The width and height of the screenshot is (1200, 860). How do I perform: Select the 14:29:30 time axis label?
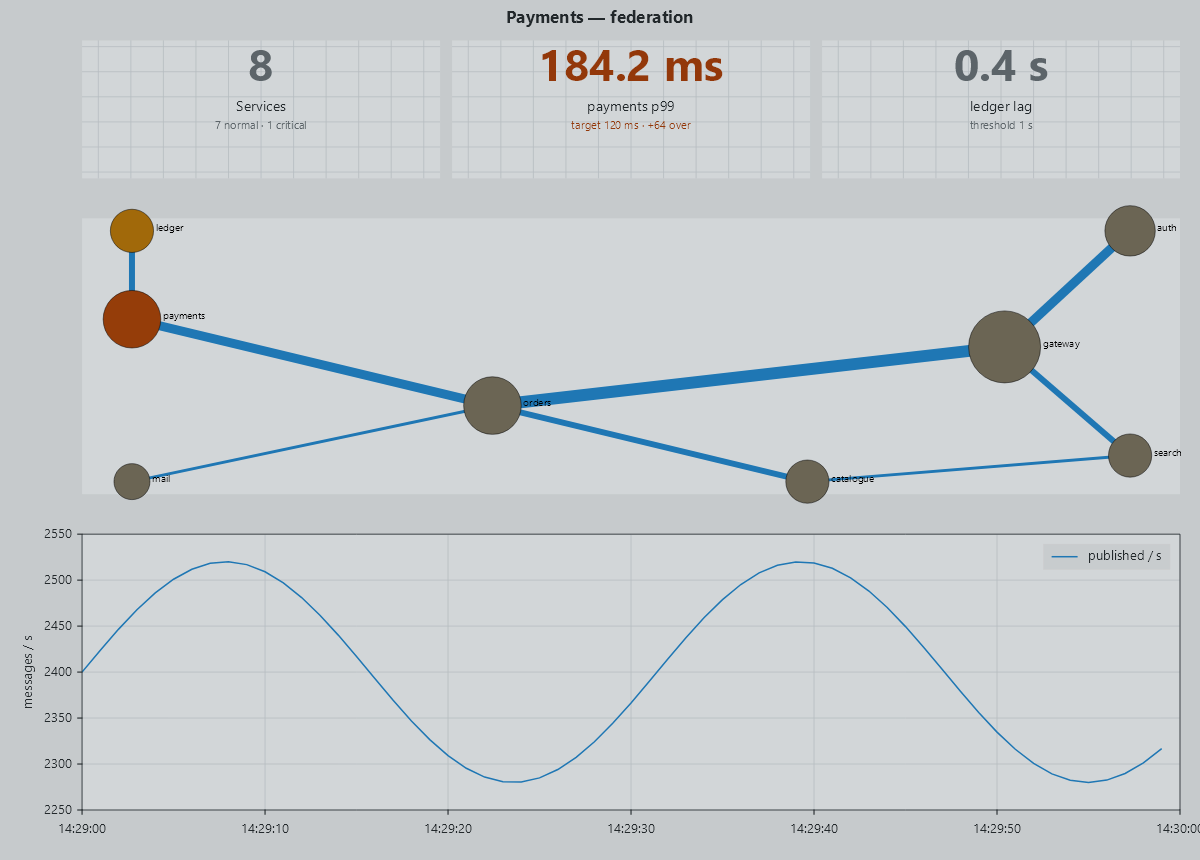631,827
